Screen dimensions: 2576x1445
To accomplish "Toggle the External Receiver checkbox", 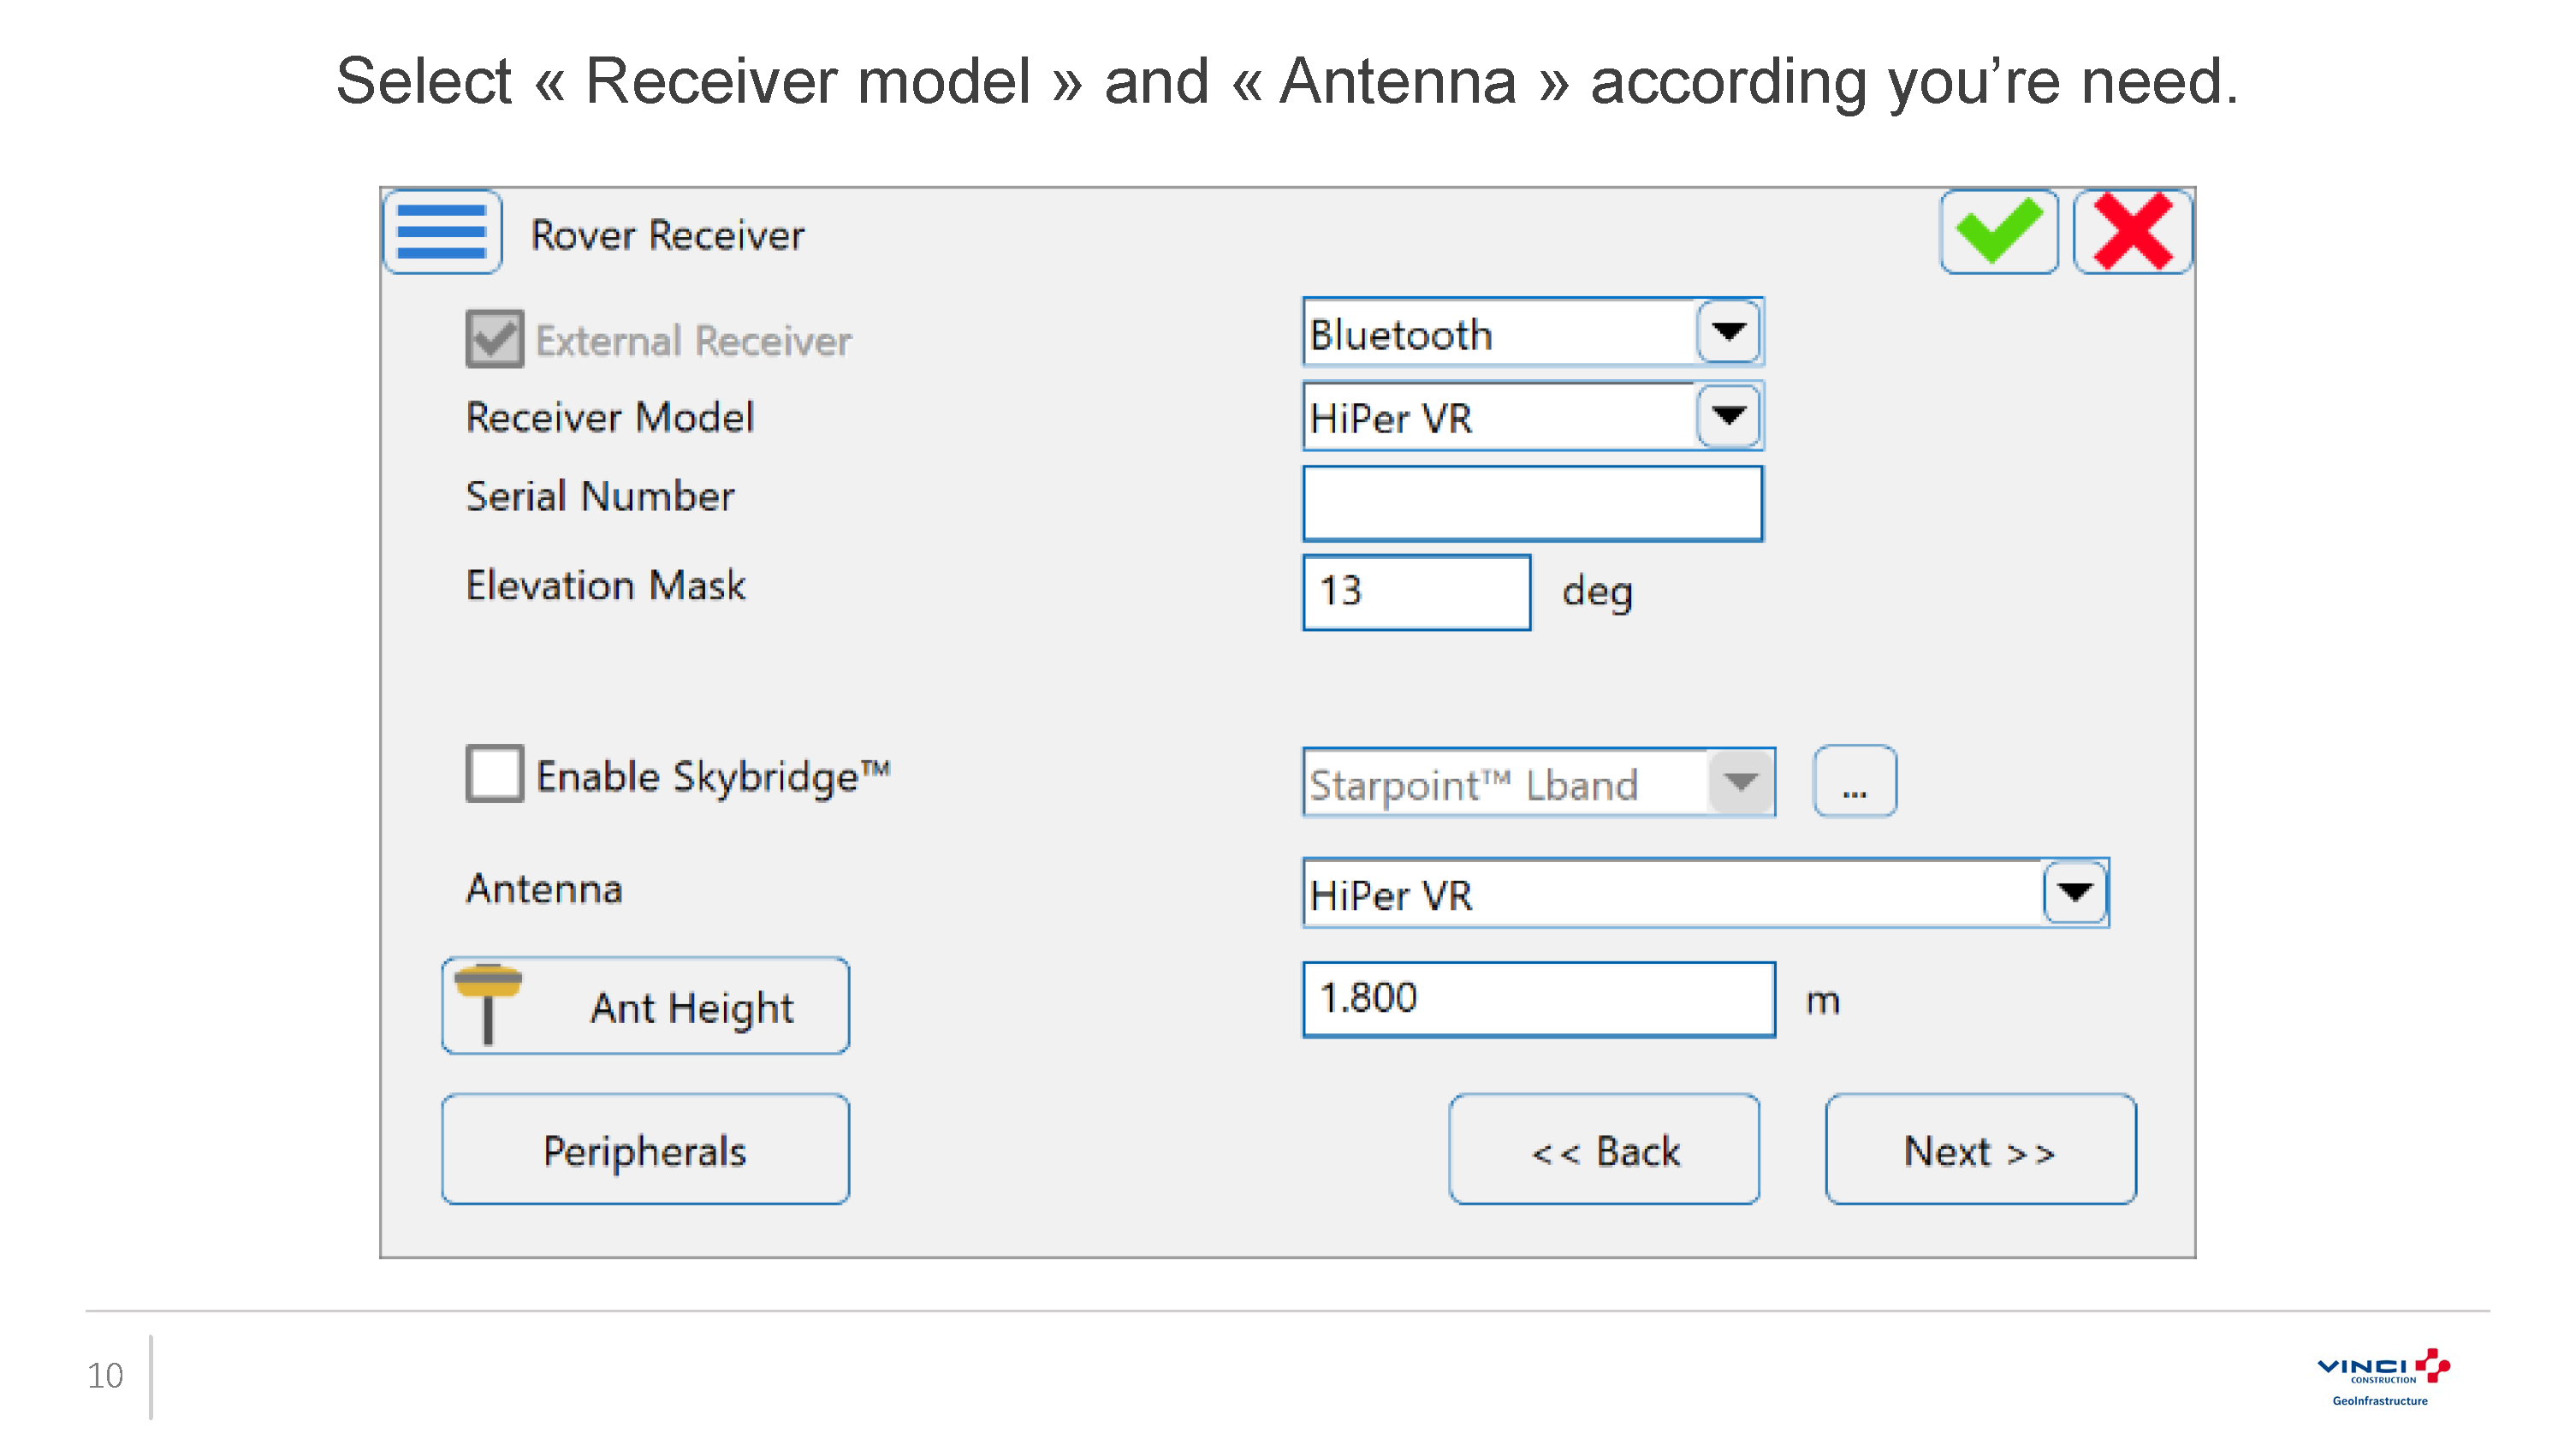I will point(494,339).
